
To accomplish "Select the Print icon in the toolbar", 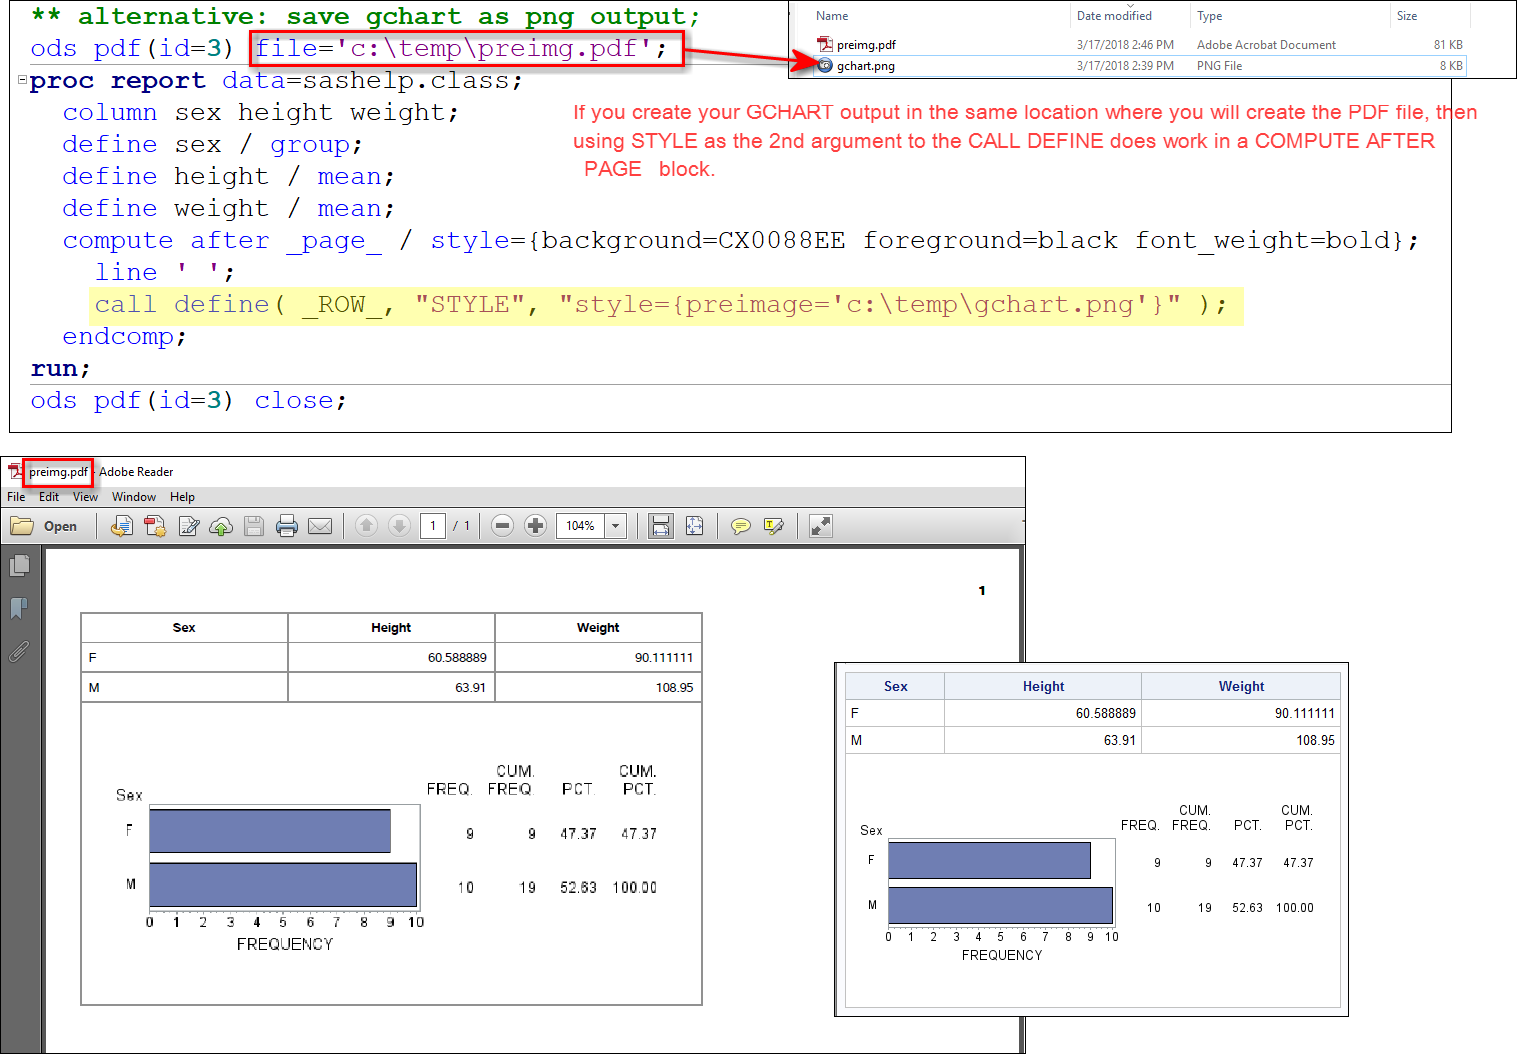I will click(x=287, y=526).
